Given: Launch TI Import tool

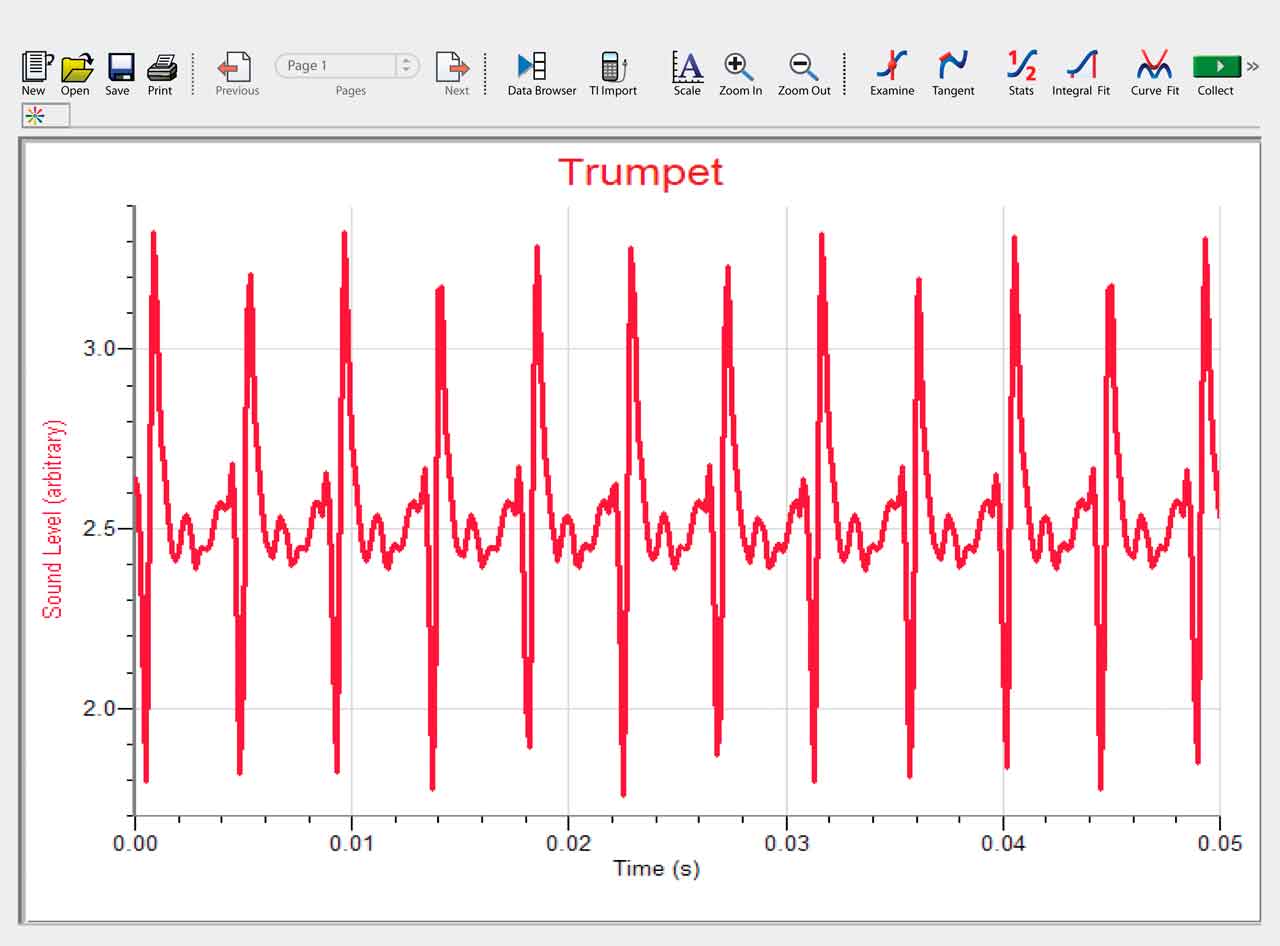Looking at the screenshot, I should tap(612, 68).
